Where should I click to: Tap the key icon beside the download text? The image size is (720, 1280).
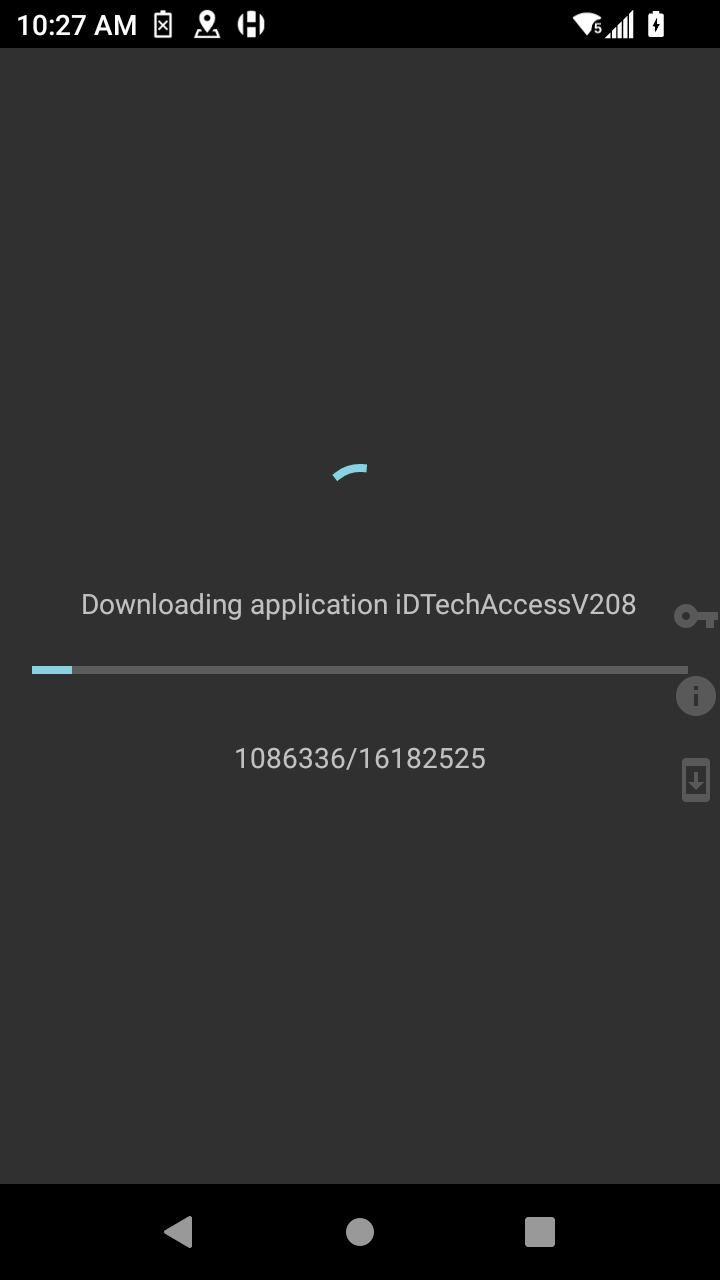point(696,616)
